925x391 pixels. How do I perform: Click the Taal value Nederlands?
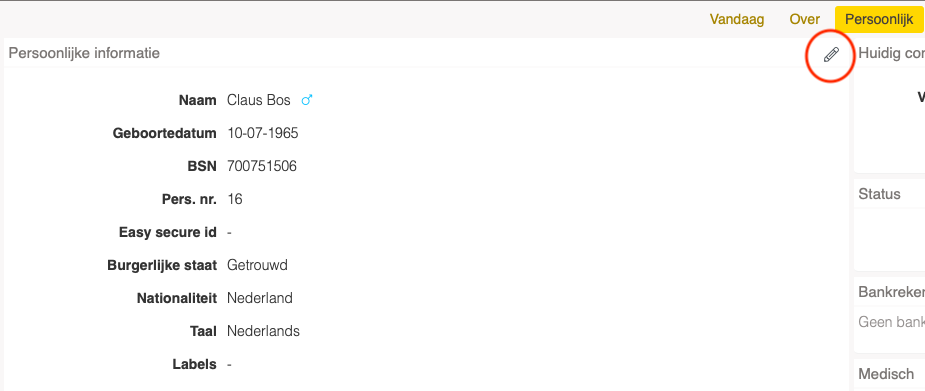pyautogui.click(x=263, y=331)
